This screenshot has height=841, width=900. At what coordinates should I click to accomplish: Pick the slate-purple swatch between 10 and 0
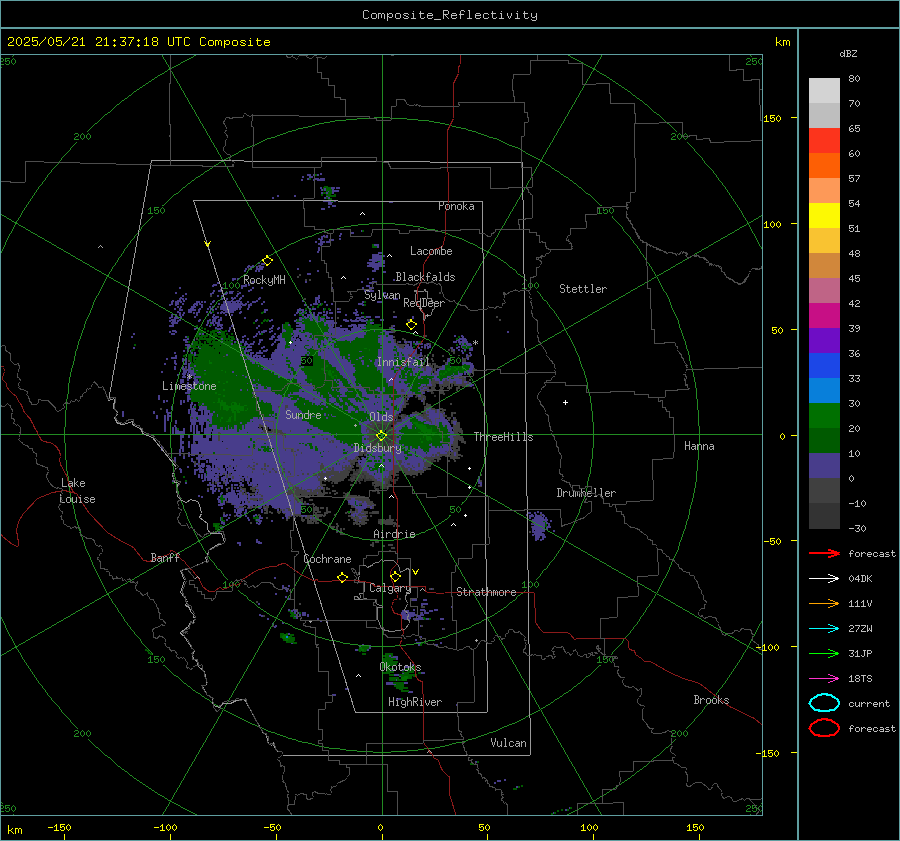tap(824, 466)
